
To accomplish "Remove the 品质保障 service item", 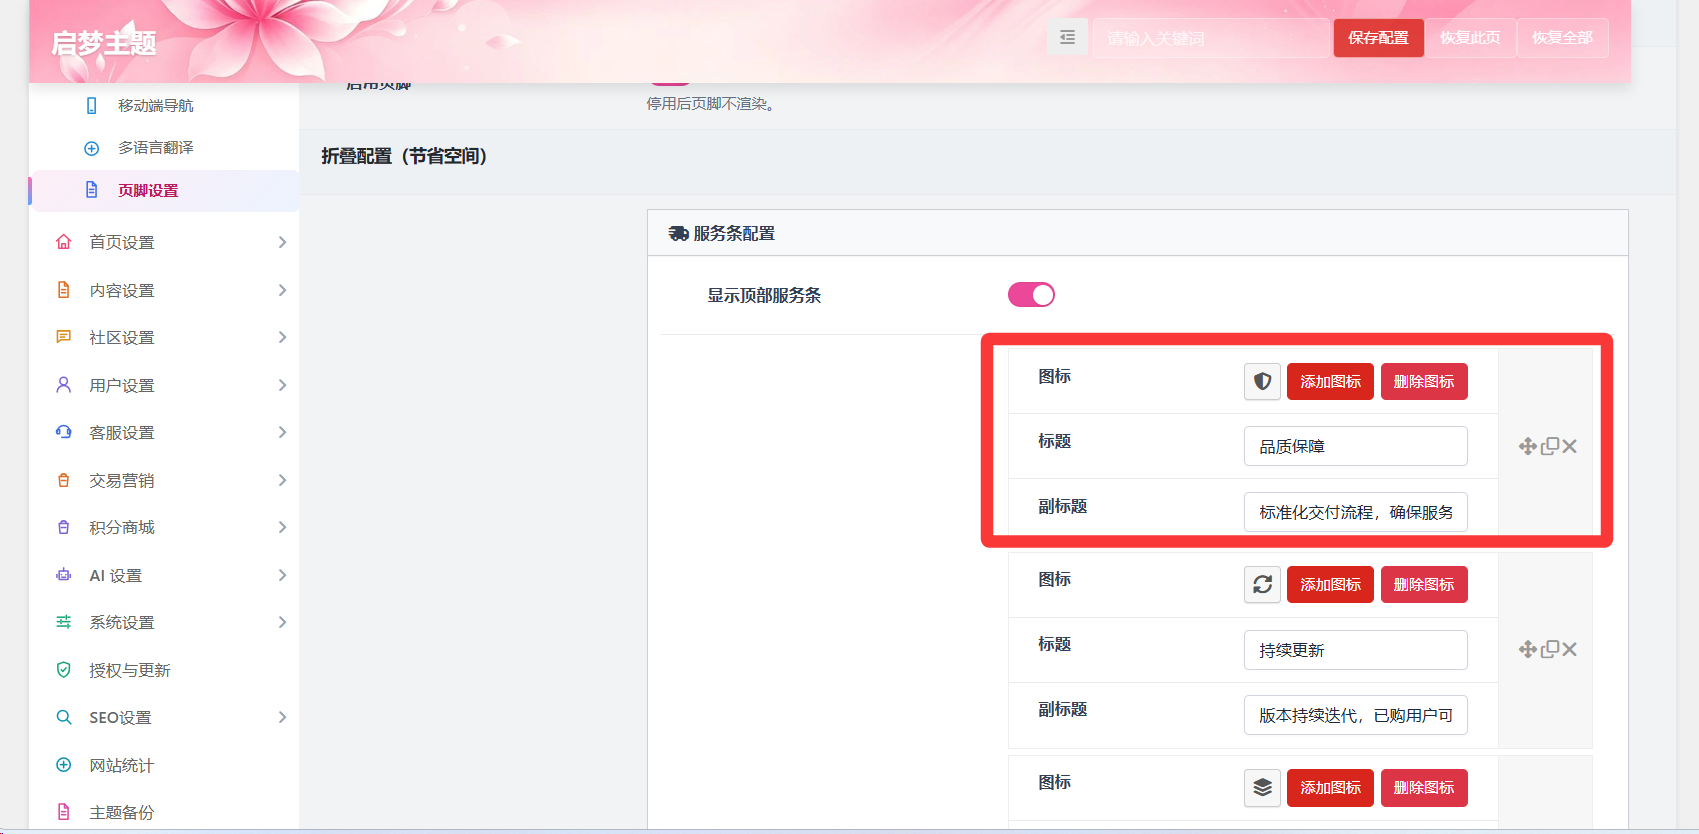I will pos(1570,446).
